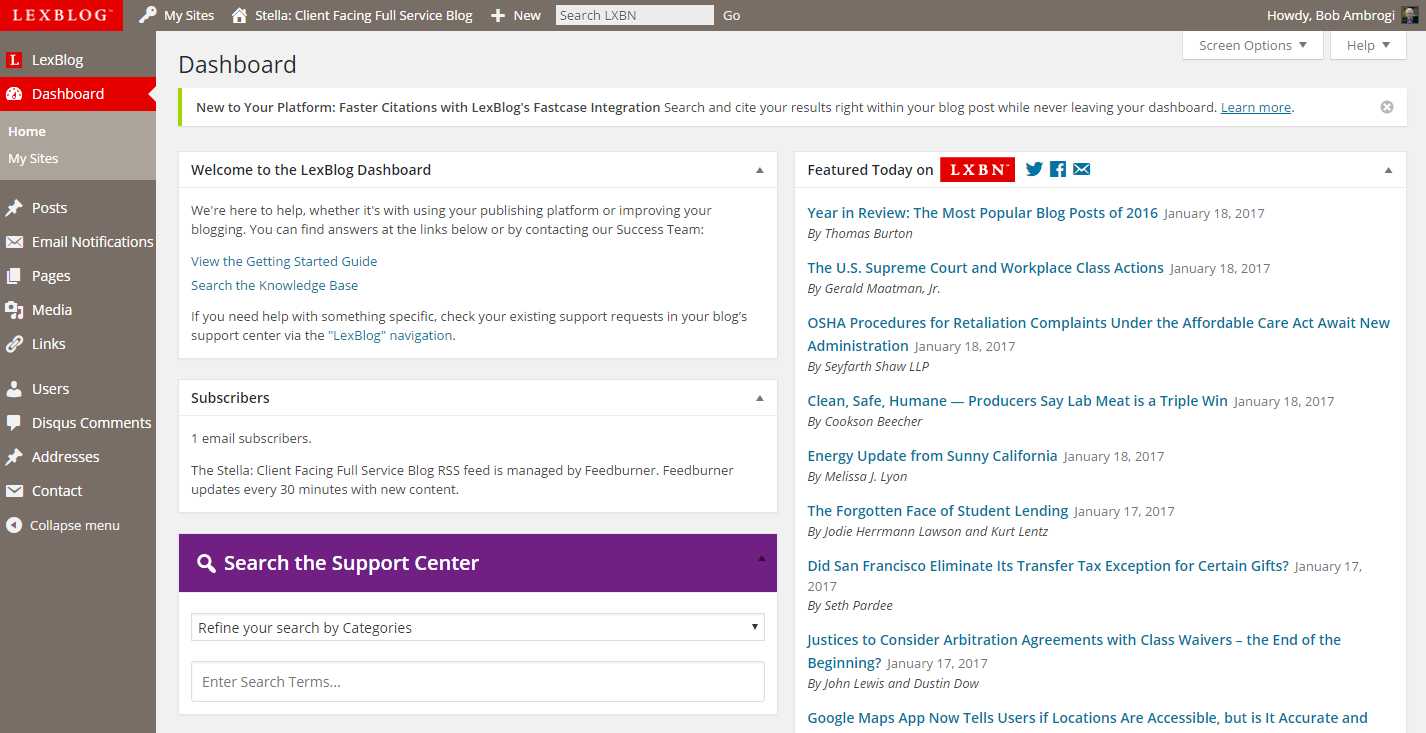Open The Forgotten Face of Student Lending
The height and width of the screenshot is (733, 1426).
pyautogui.click(x=938, y=511)
